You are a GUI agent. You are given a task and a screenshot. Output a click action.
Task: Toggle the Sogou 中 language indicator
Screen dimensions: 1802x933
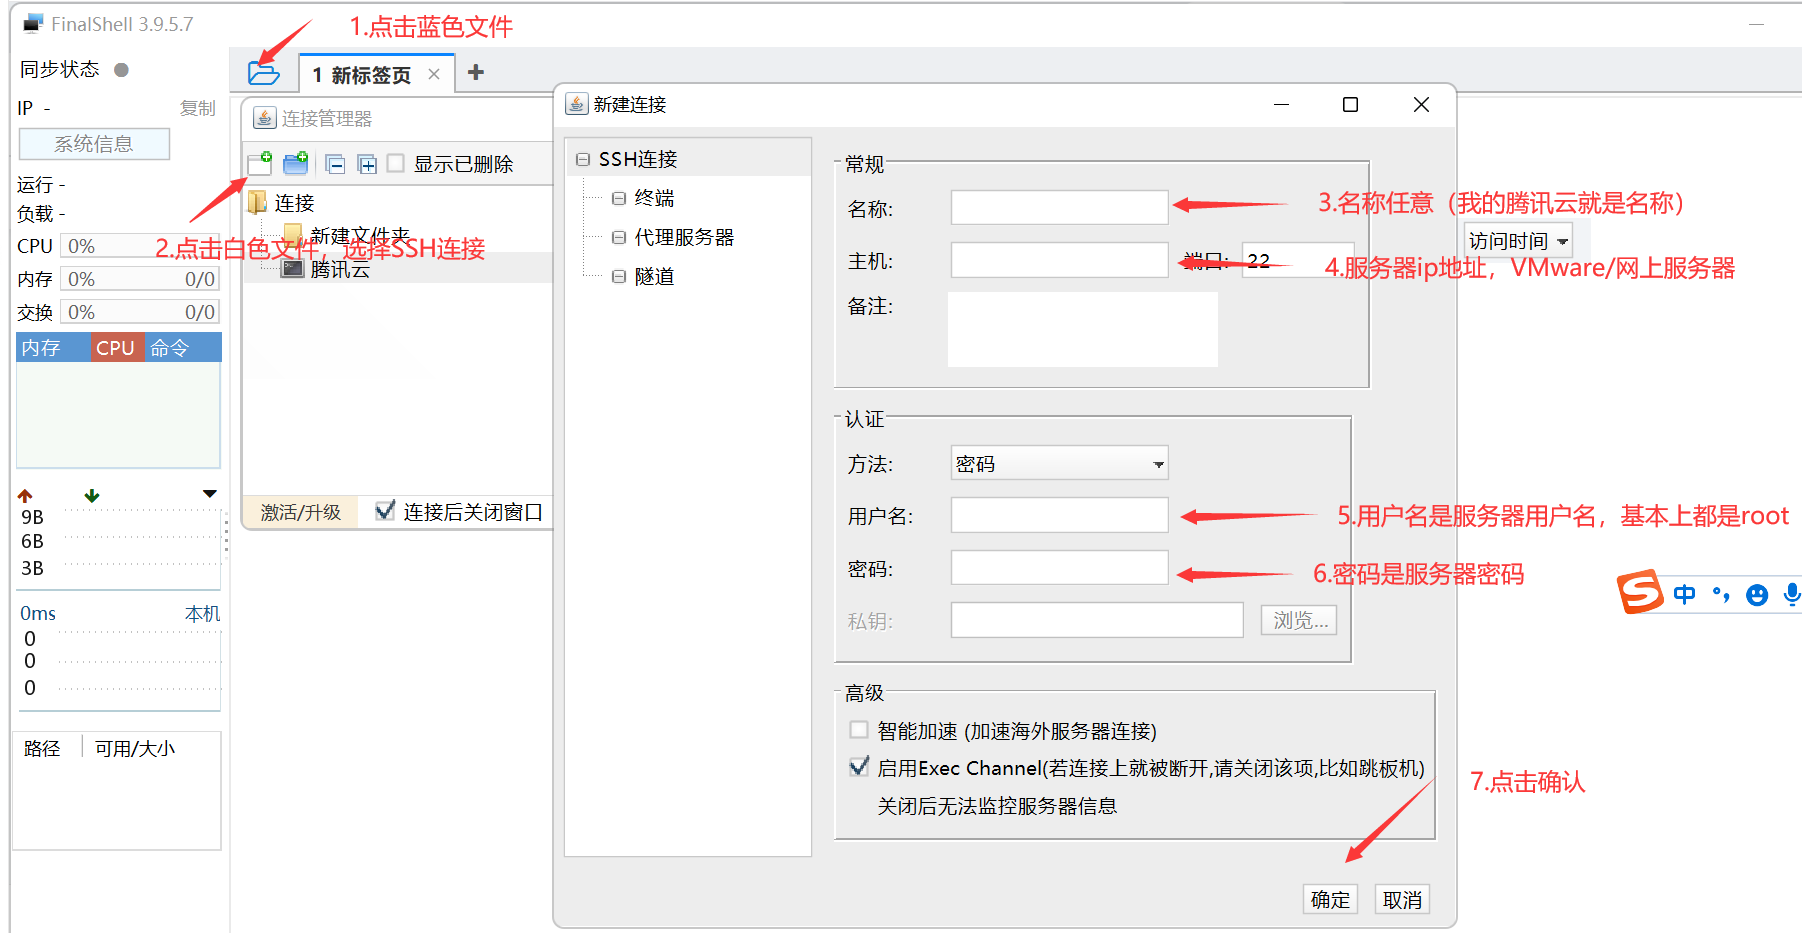pyautogui.click(x=1685, y=594)
